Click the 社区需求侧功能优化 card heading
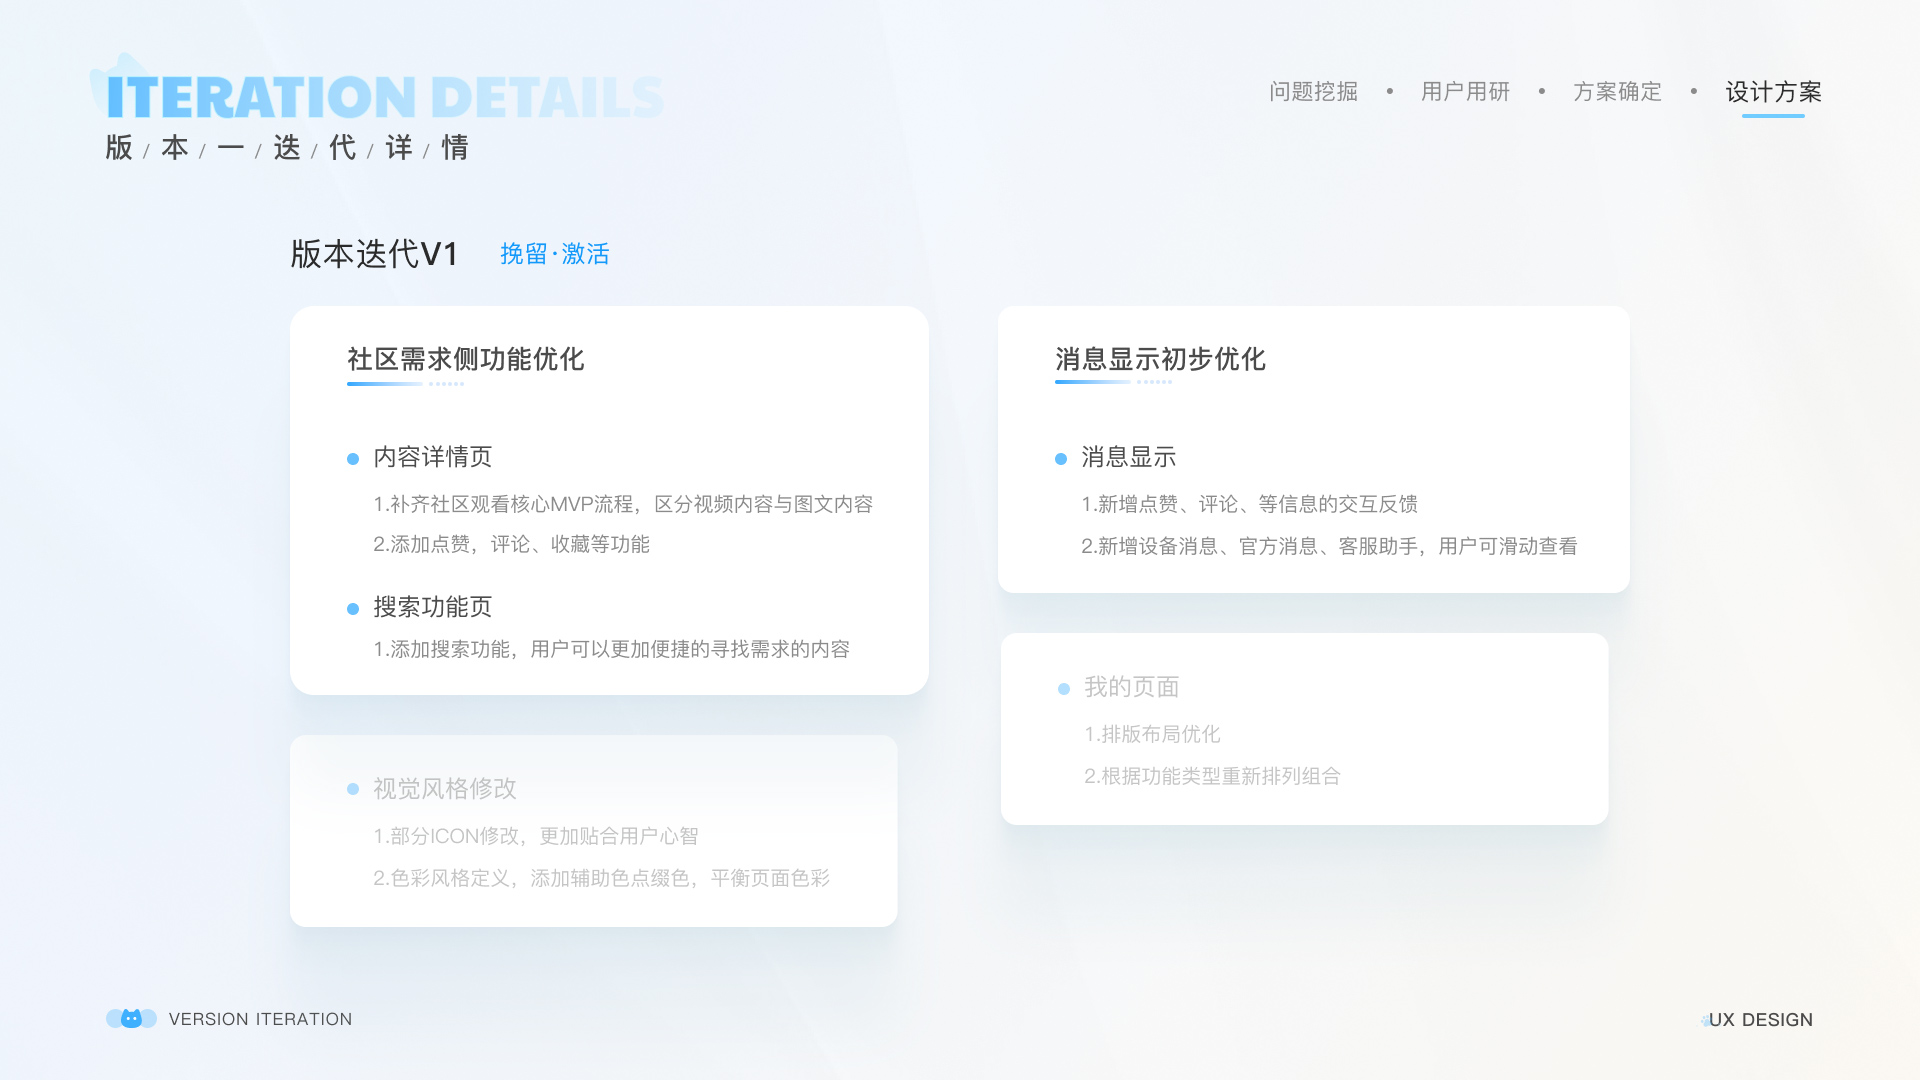Image resolution: width=1920 pixels, height=1080 pixels. pyautogui.click(x=465, y=359)
